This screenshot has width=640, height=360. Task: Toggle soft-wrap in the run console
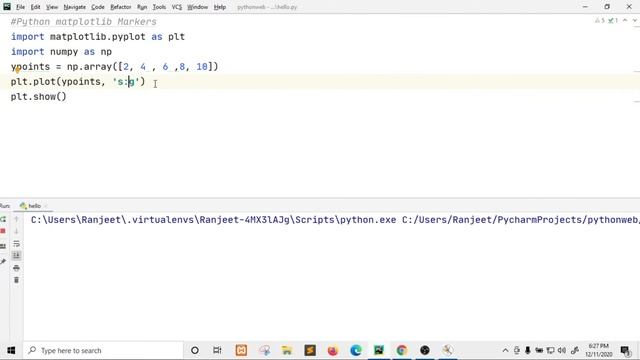tap(16, 244)
